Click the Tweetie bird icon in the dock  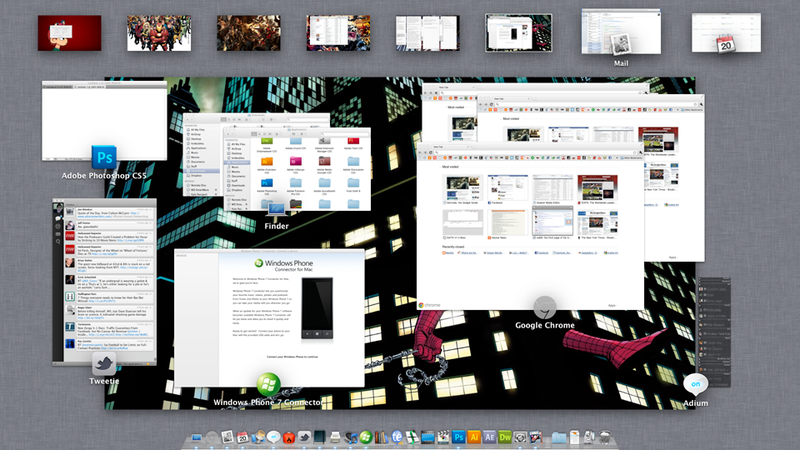pos(305,437)
